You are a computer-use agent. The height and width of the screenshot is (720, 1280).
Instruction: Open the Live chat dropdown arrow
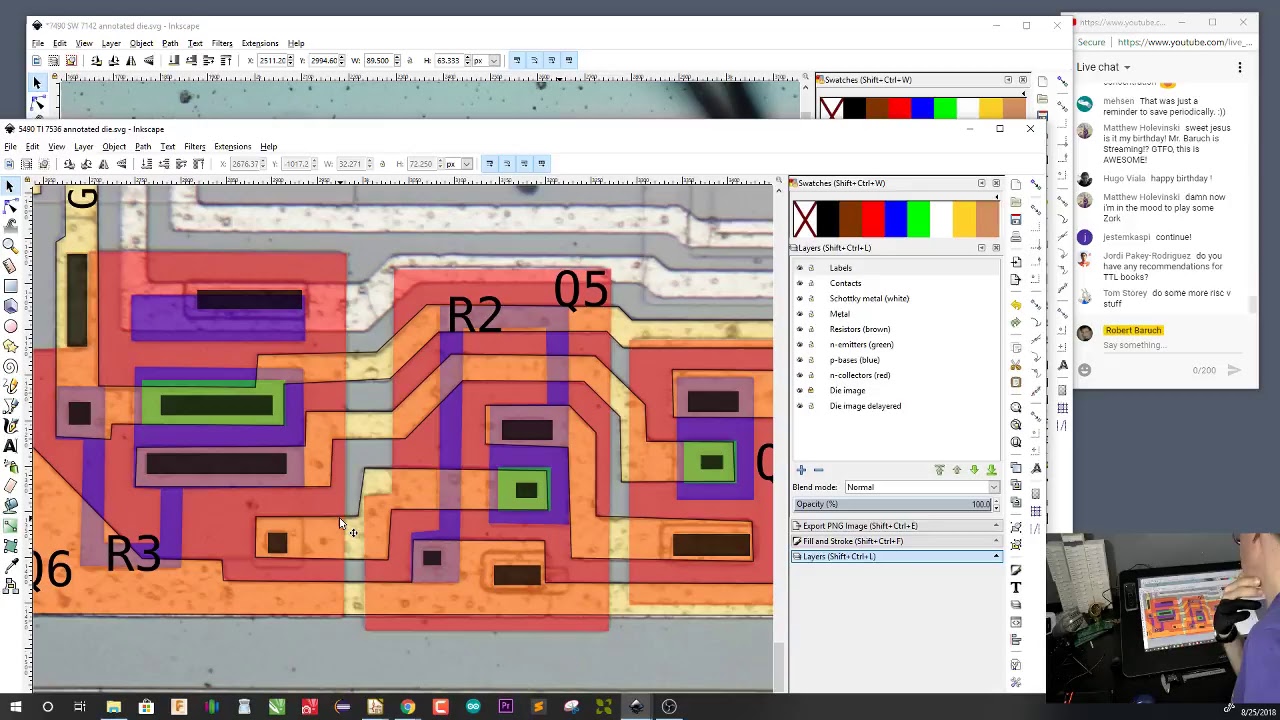1127,68
